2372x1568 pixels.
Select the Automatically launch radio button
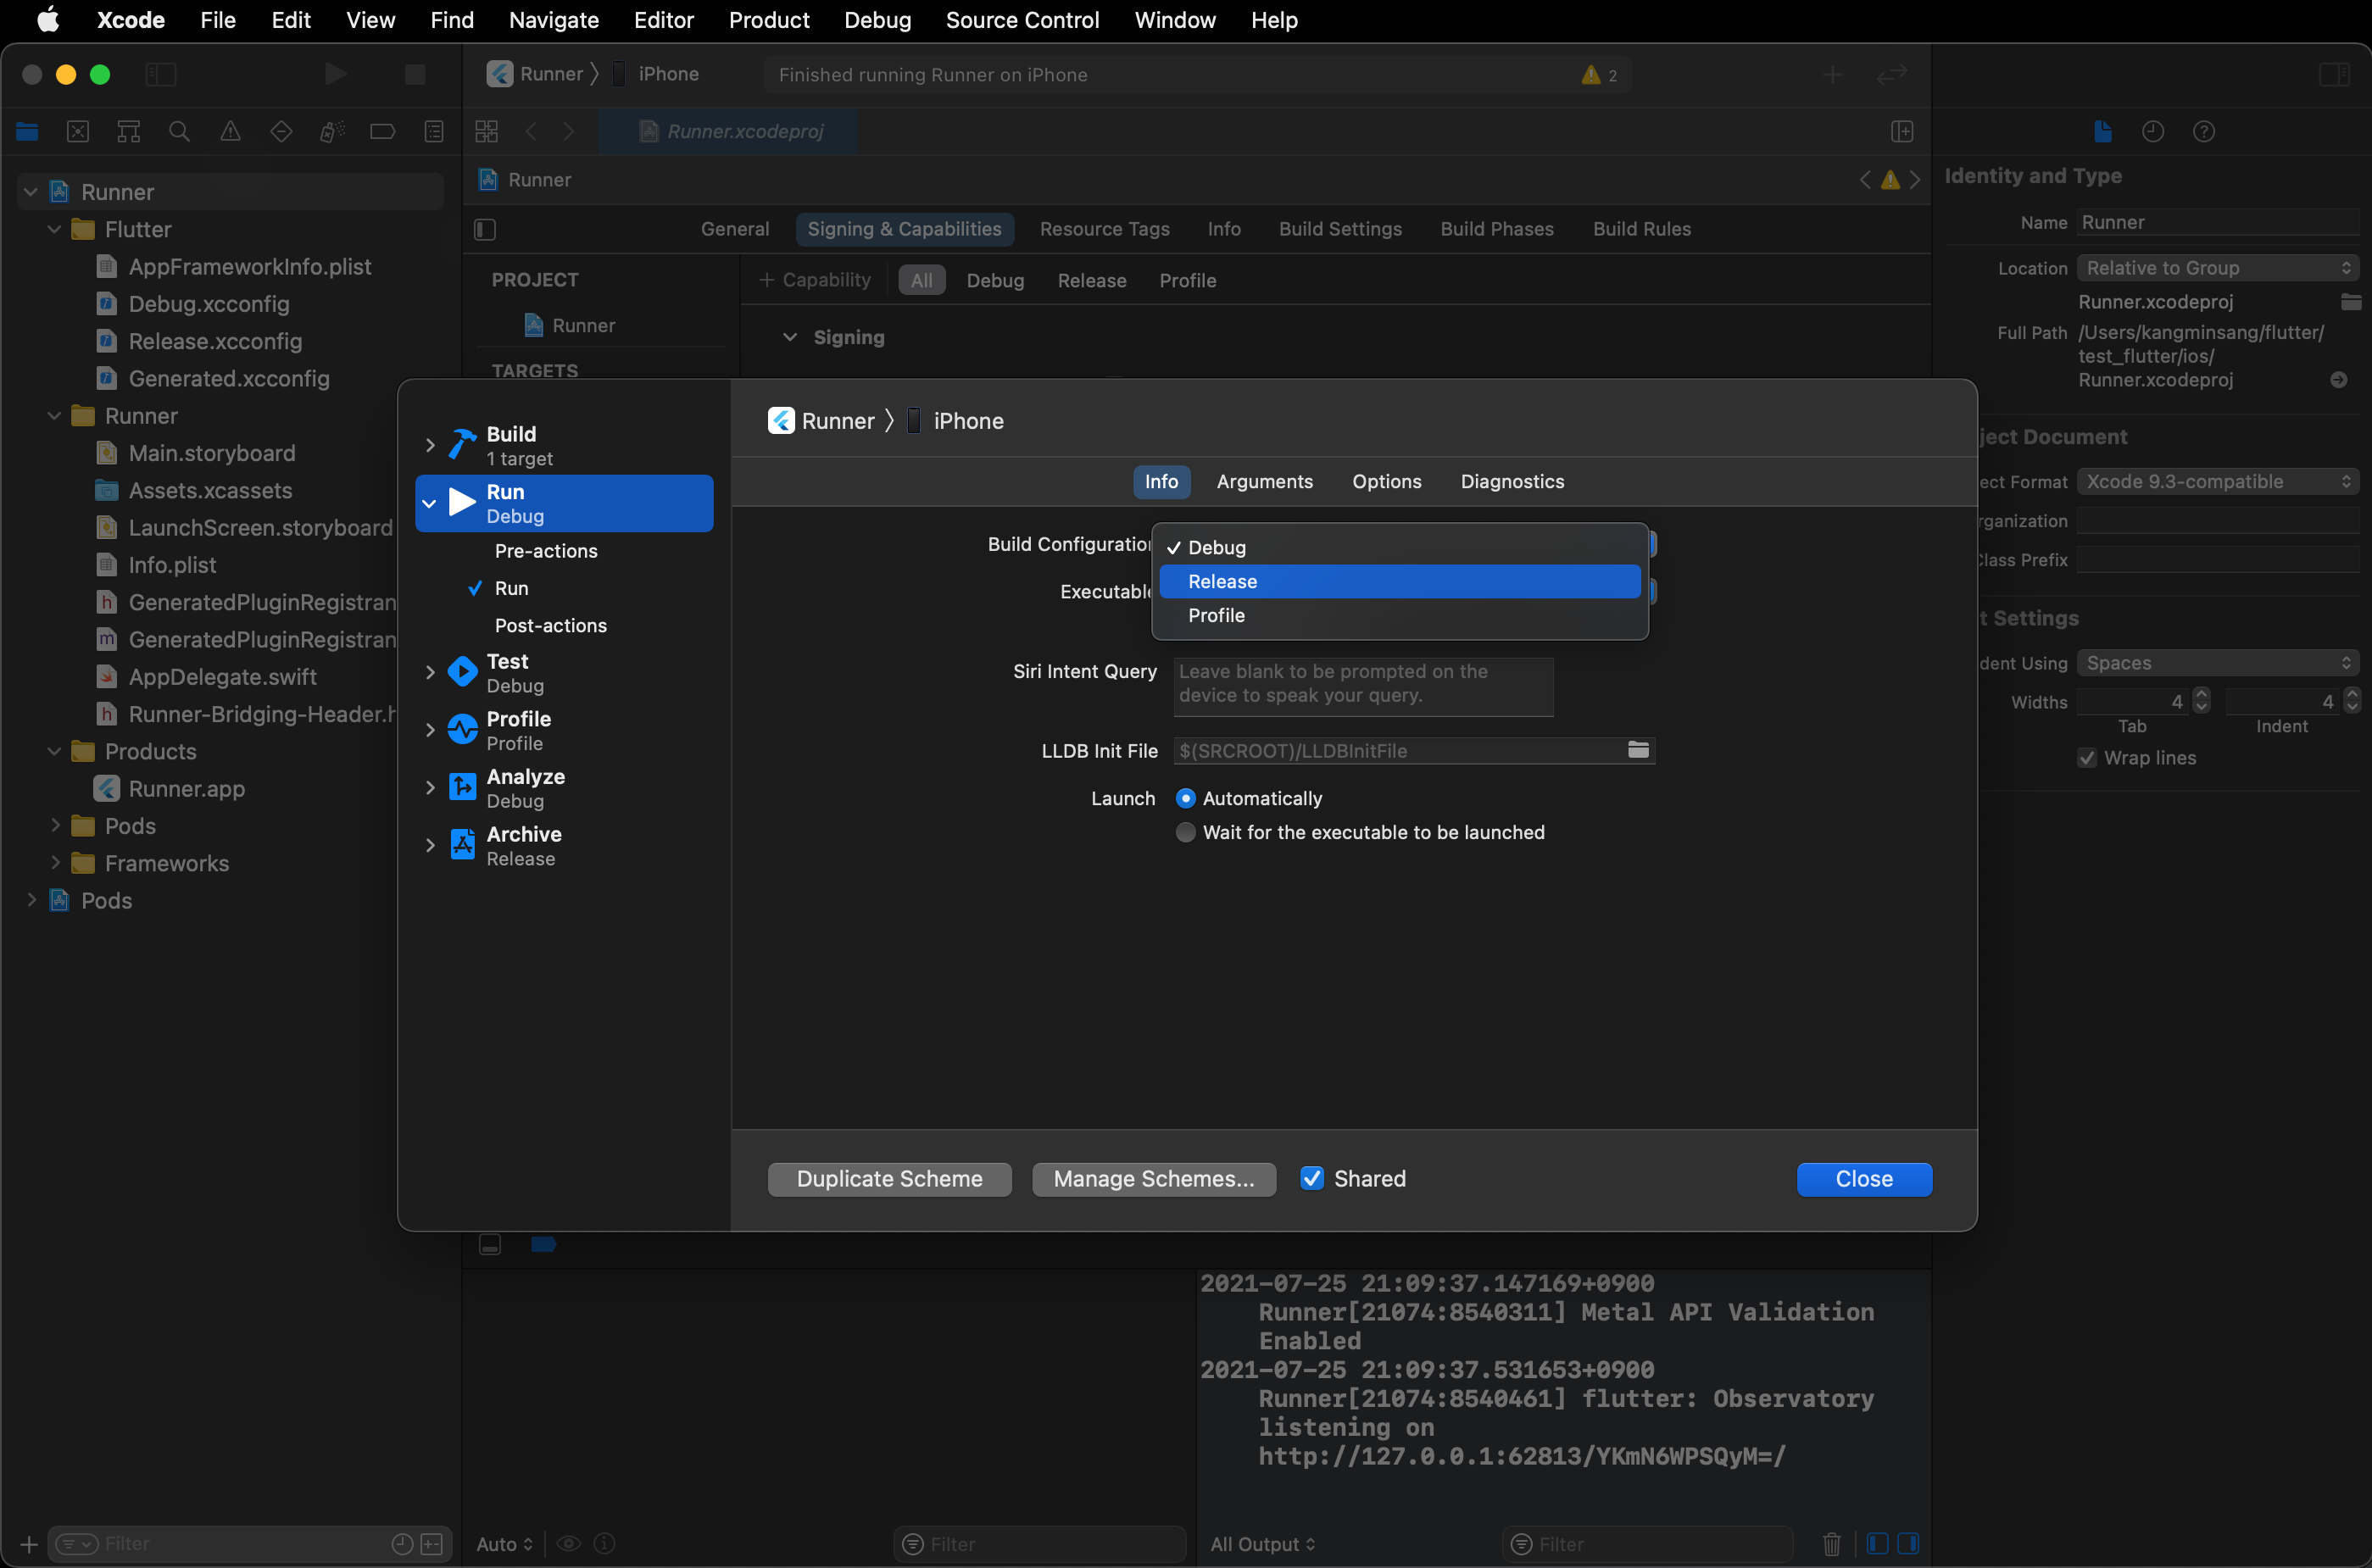tap(1185, 798)
